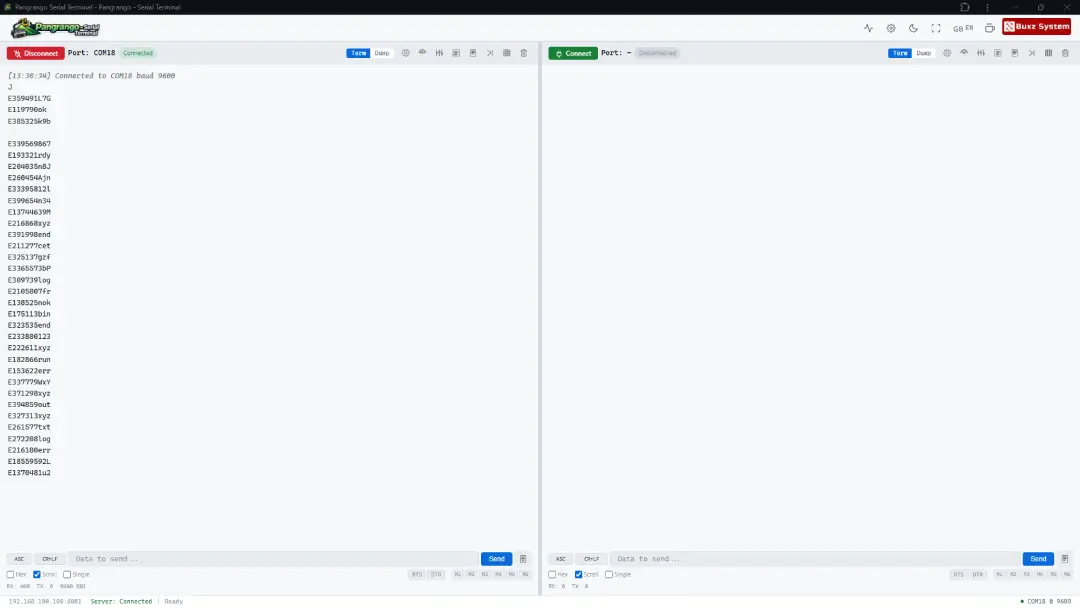
Task: Change CR+LF line ending in right panel
Action: [x=592, y=559]
